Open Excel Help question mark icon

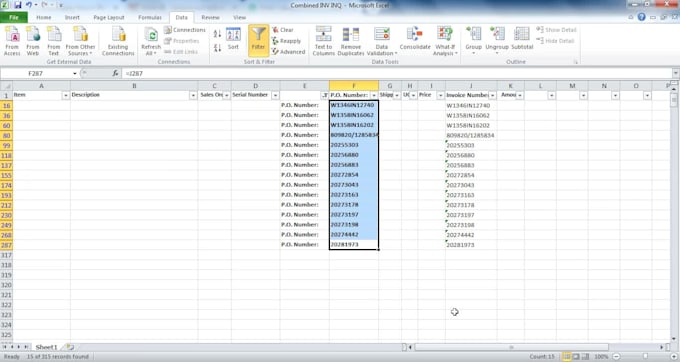641,17
